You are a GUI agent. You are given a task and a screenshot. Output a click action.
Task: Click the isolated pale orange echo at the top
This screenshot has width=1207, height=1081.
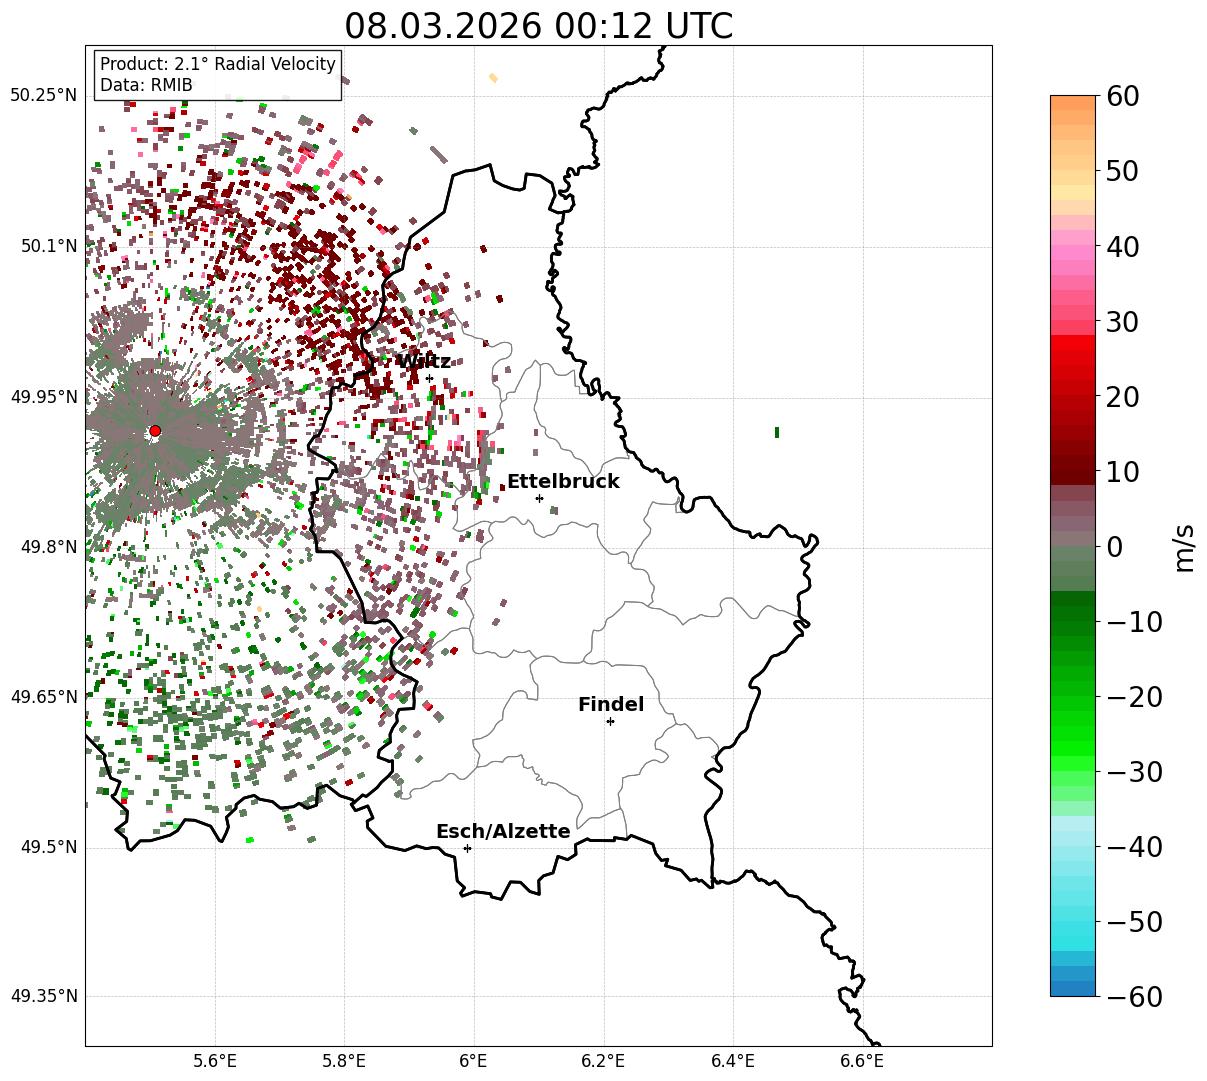point(493,77)
